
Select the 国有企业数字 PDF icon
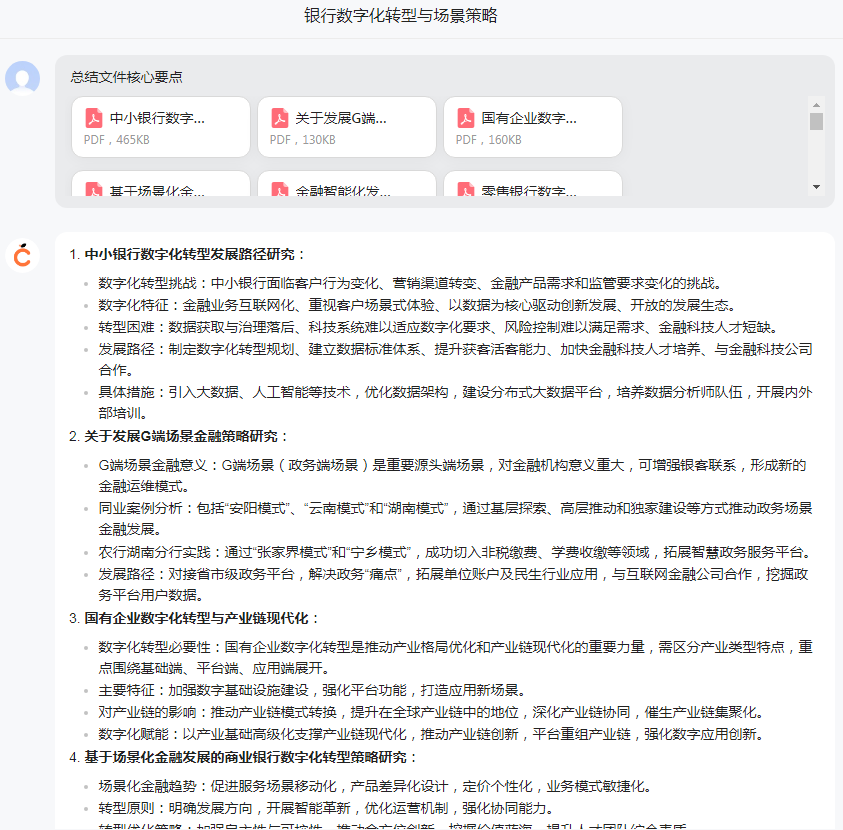point(466,118)
